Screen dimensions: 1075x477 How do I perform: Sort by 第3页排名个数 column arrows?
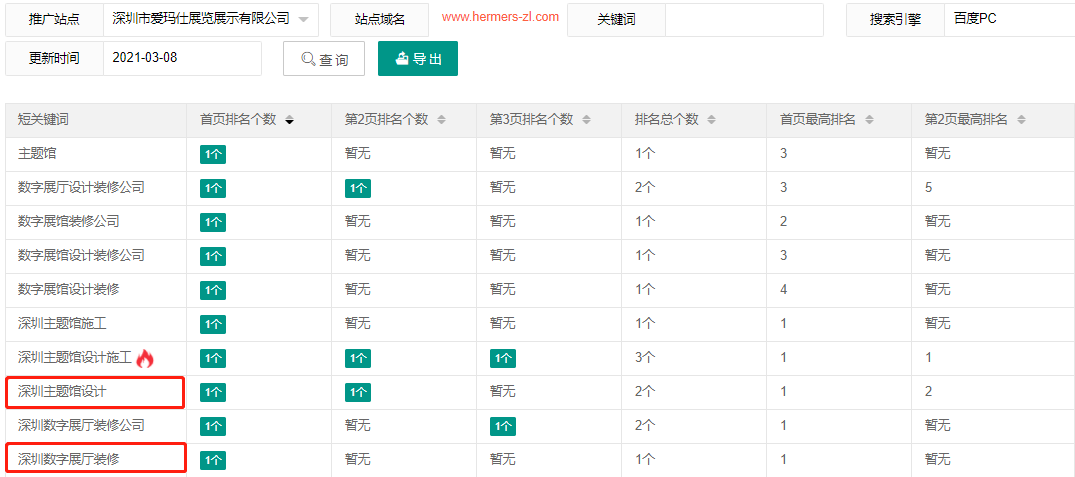point(586,120)
